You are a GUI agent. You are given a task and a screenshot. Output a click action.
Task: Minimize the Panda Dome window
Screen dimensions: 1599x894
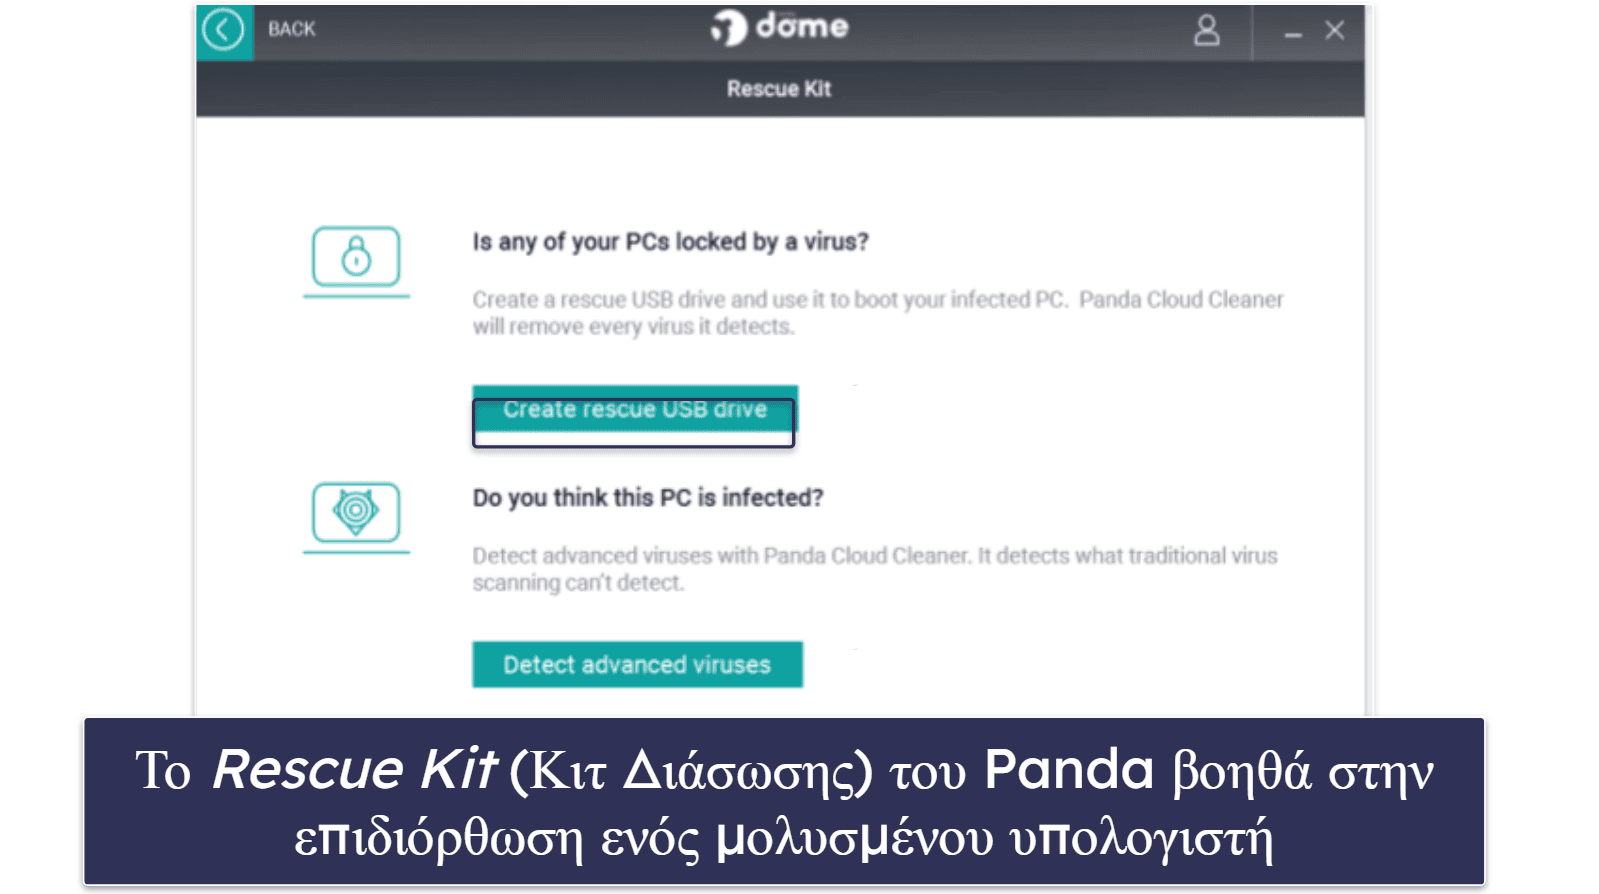(x=1293, y=33)
